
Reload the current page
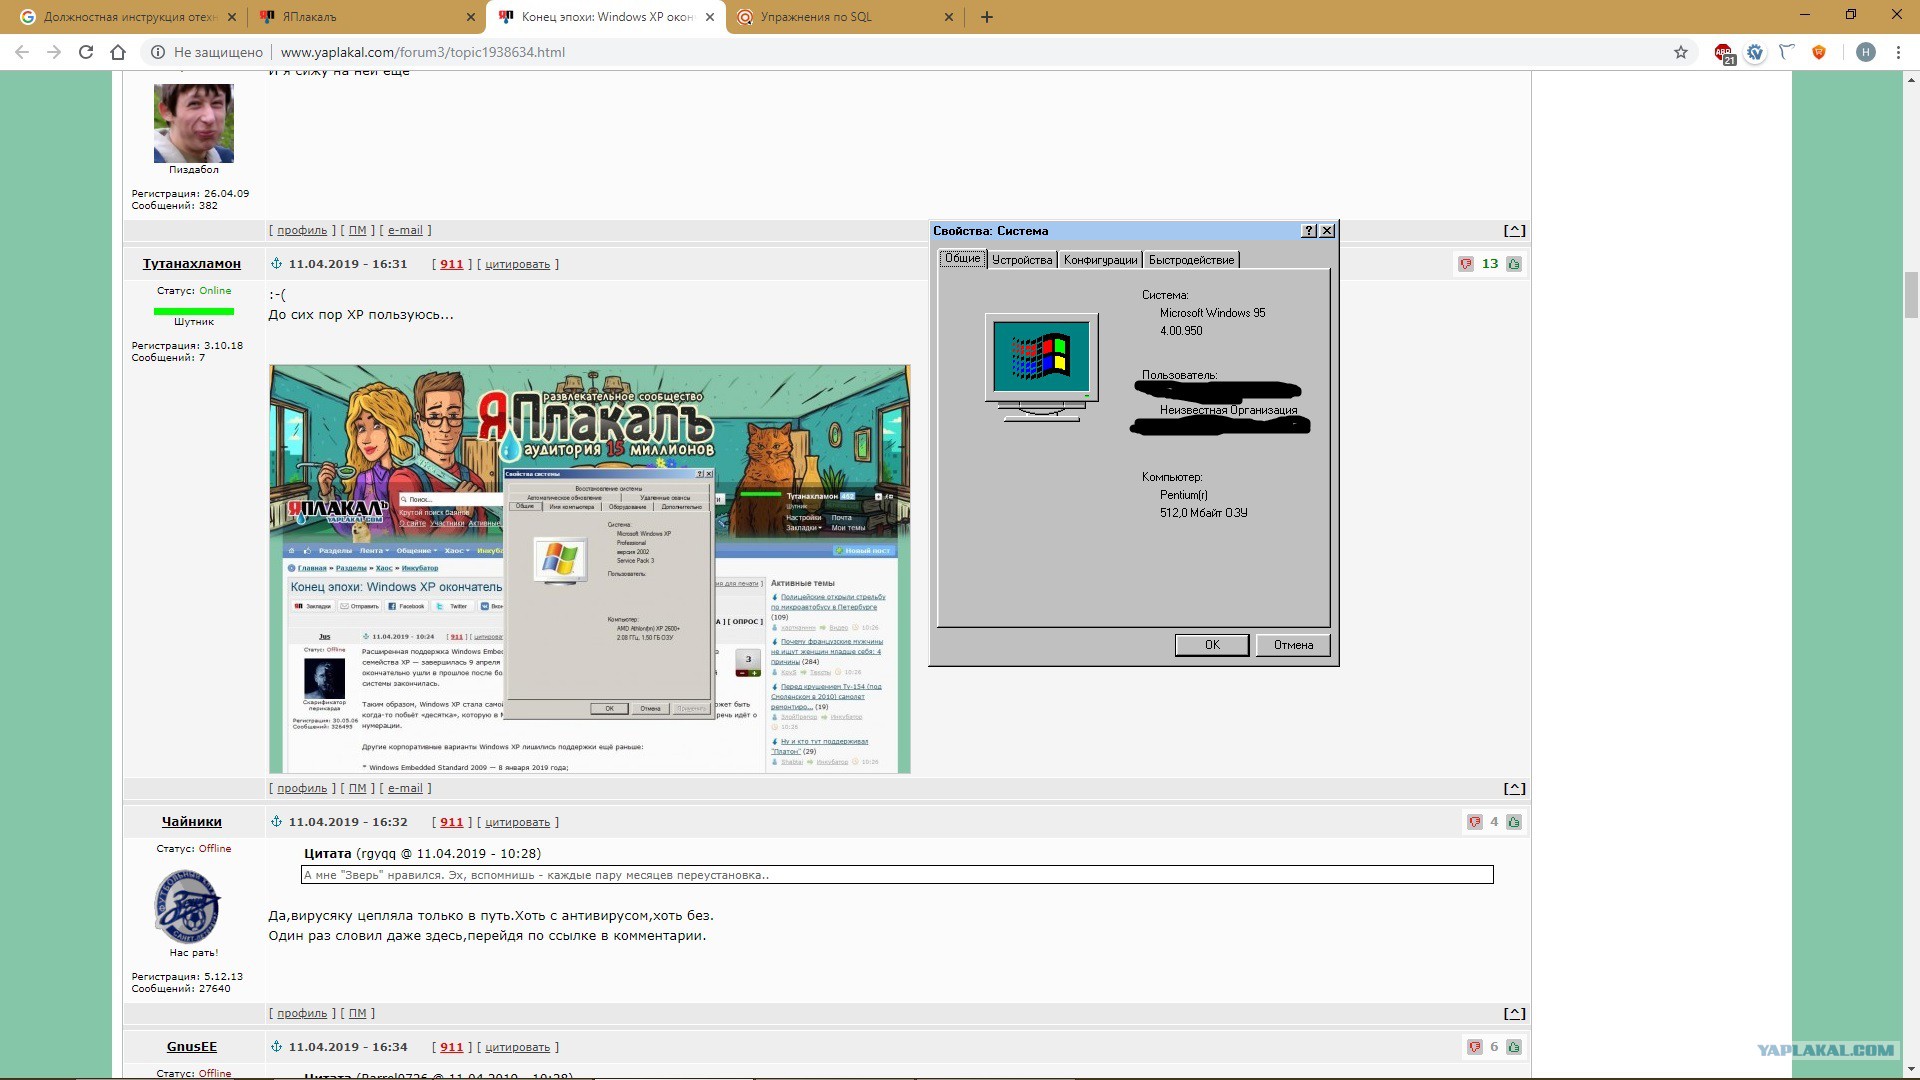(86, 52)
